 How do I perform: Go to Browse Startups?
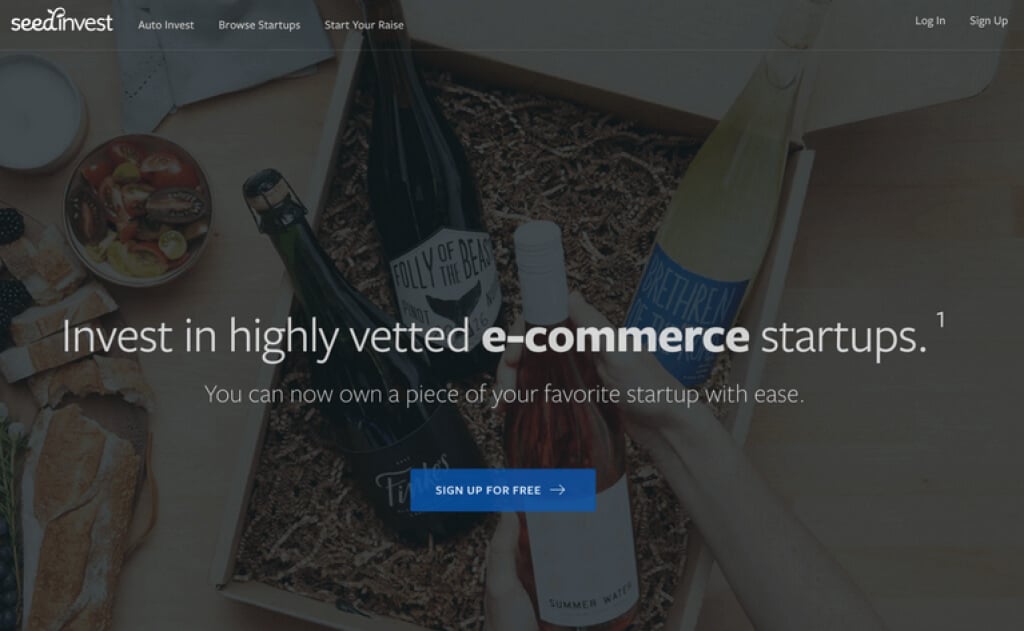pyautogui.click(x=259, y=25)
